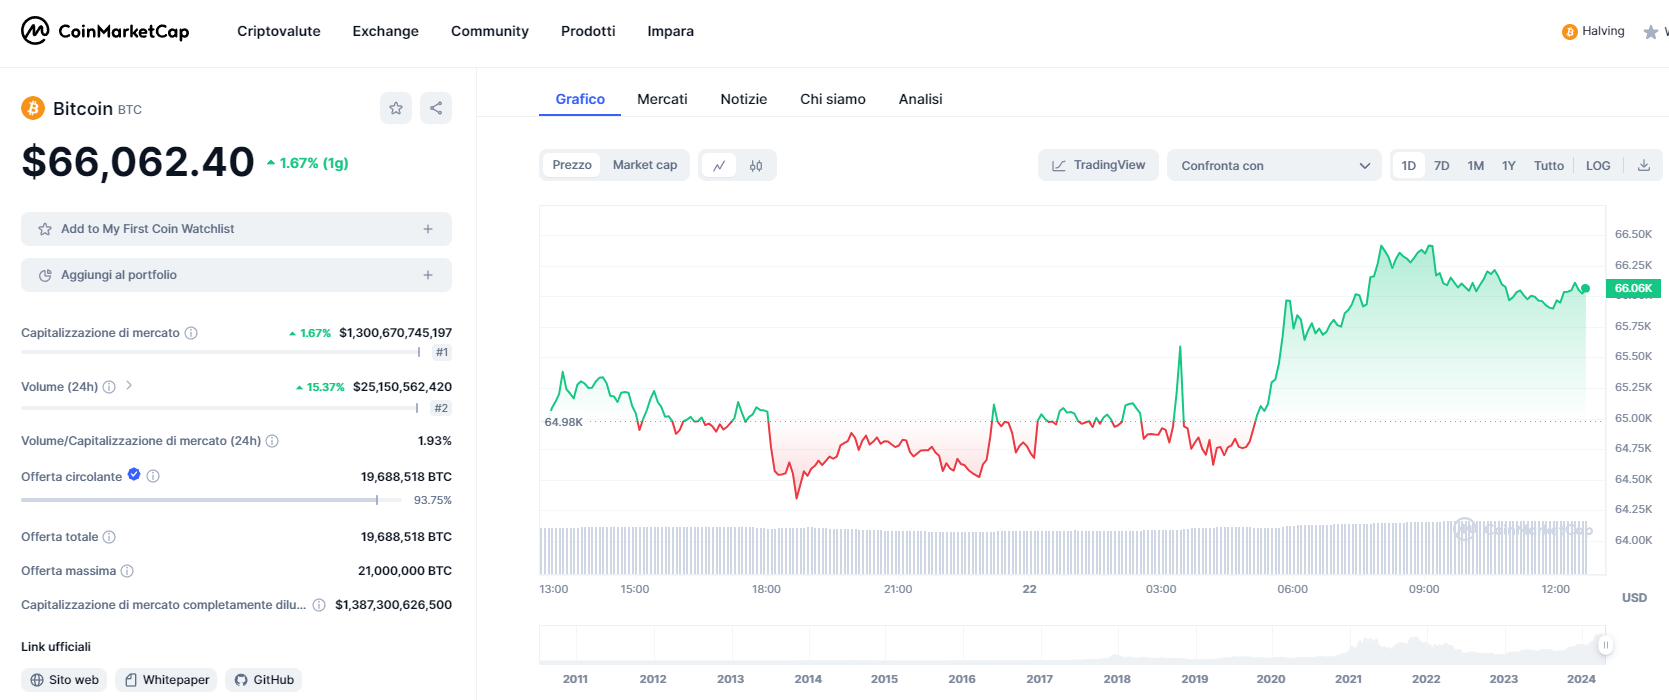
Task: Click the Bitcoin coin icon beside the name
Action: coord(33,108)
